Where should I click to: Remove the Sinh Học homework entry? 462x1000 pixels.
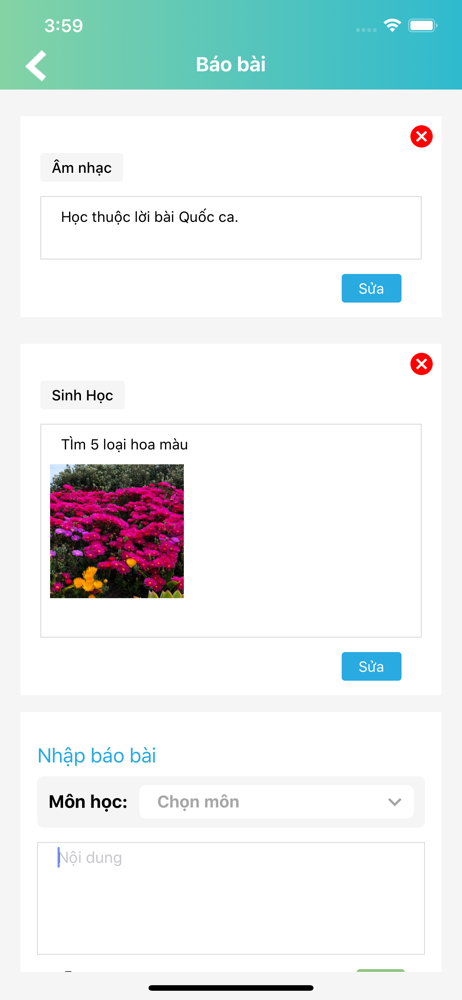421,364
